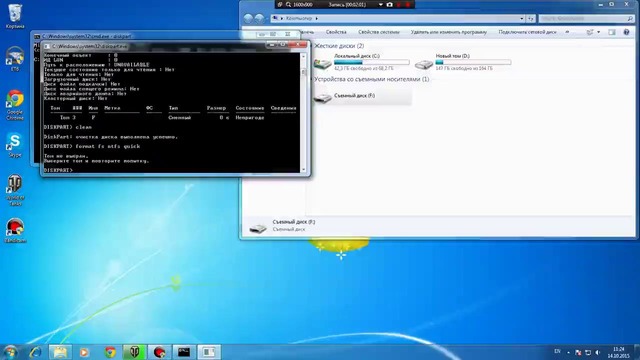
Task: Open the World of Tanks taskbar button
Action: (134, 352)
